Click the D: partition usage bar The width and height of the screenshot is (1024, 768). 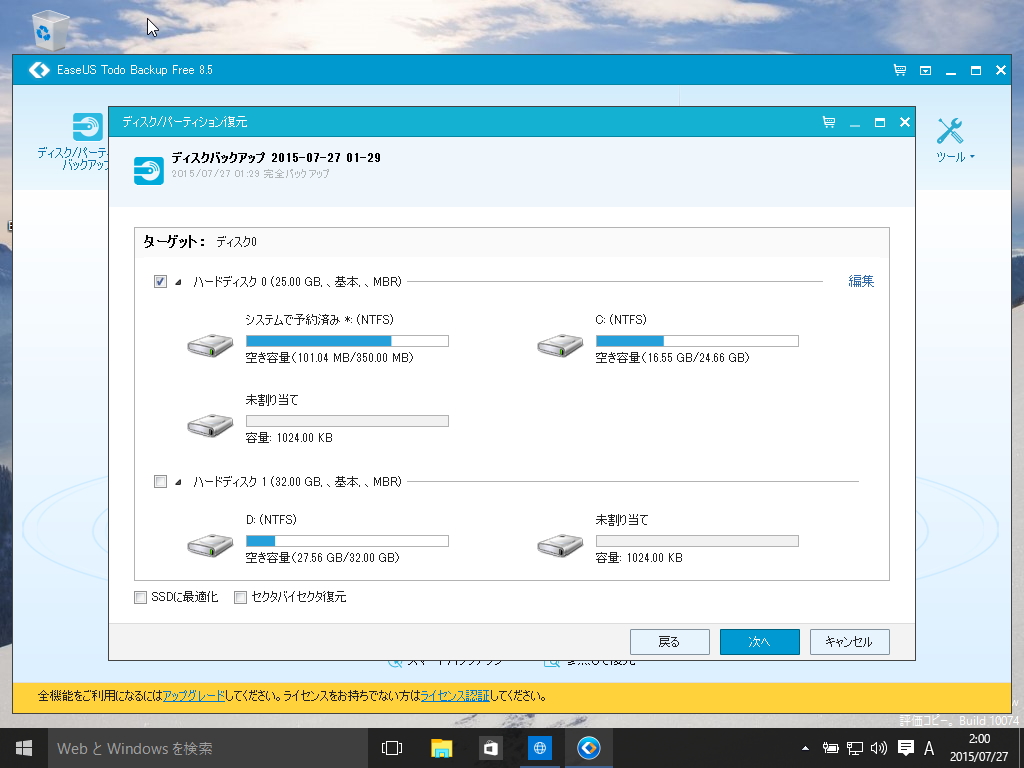[347, 541]
